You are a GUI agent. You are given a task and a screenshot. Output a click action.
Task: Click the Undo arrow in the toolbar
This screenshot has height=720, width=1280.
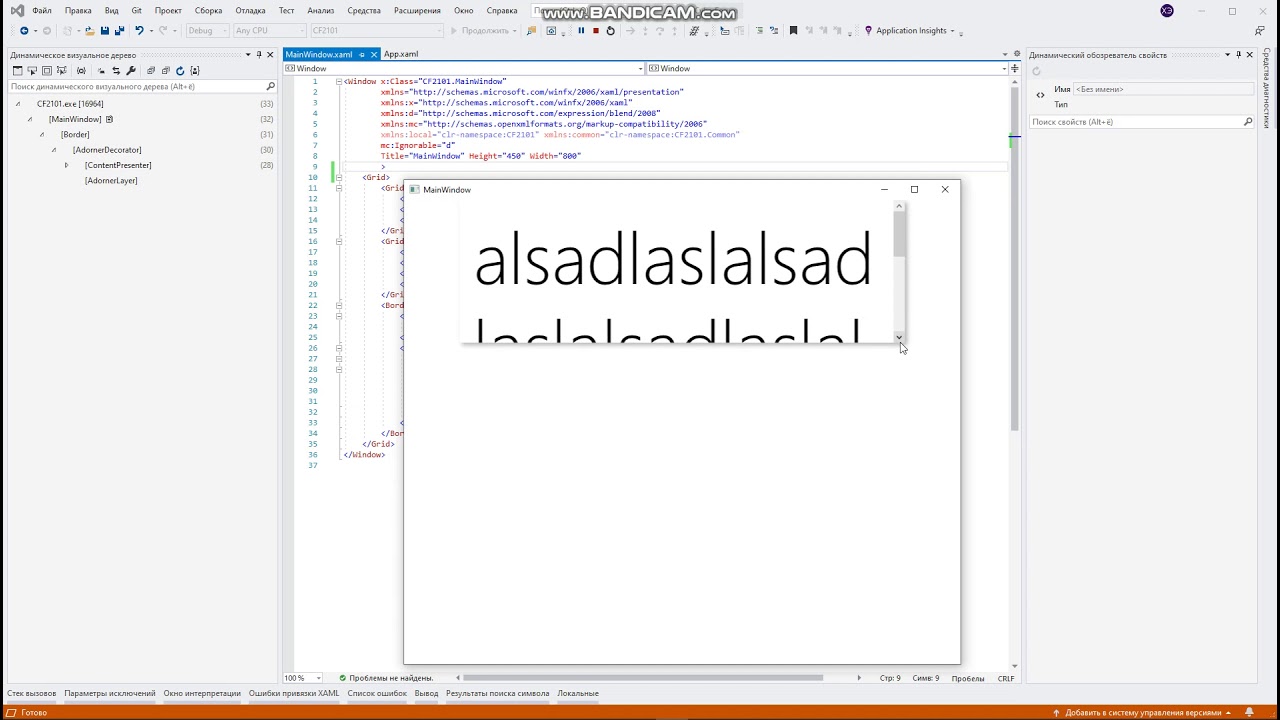click(x=139, y=31)
